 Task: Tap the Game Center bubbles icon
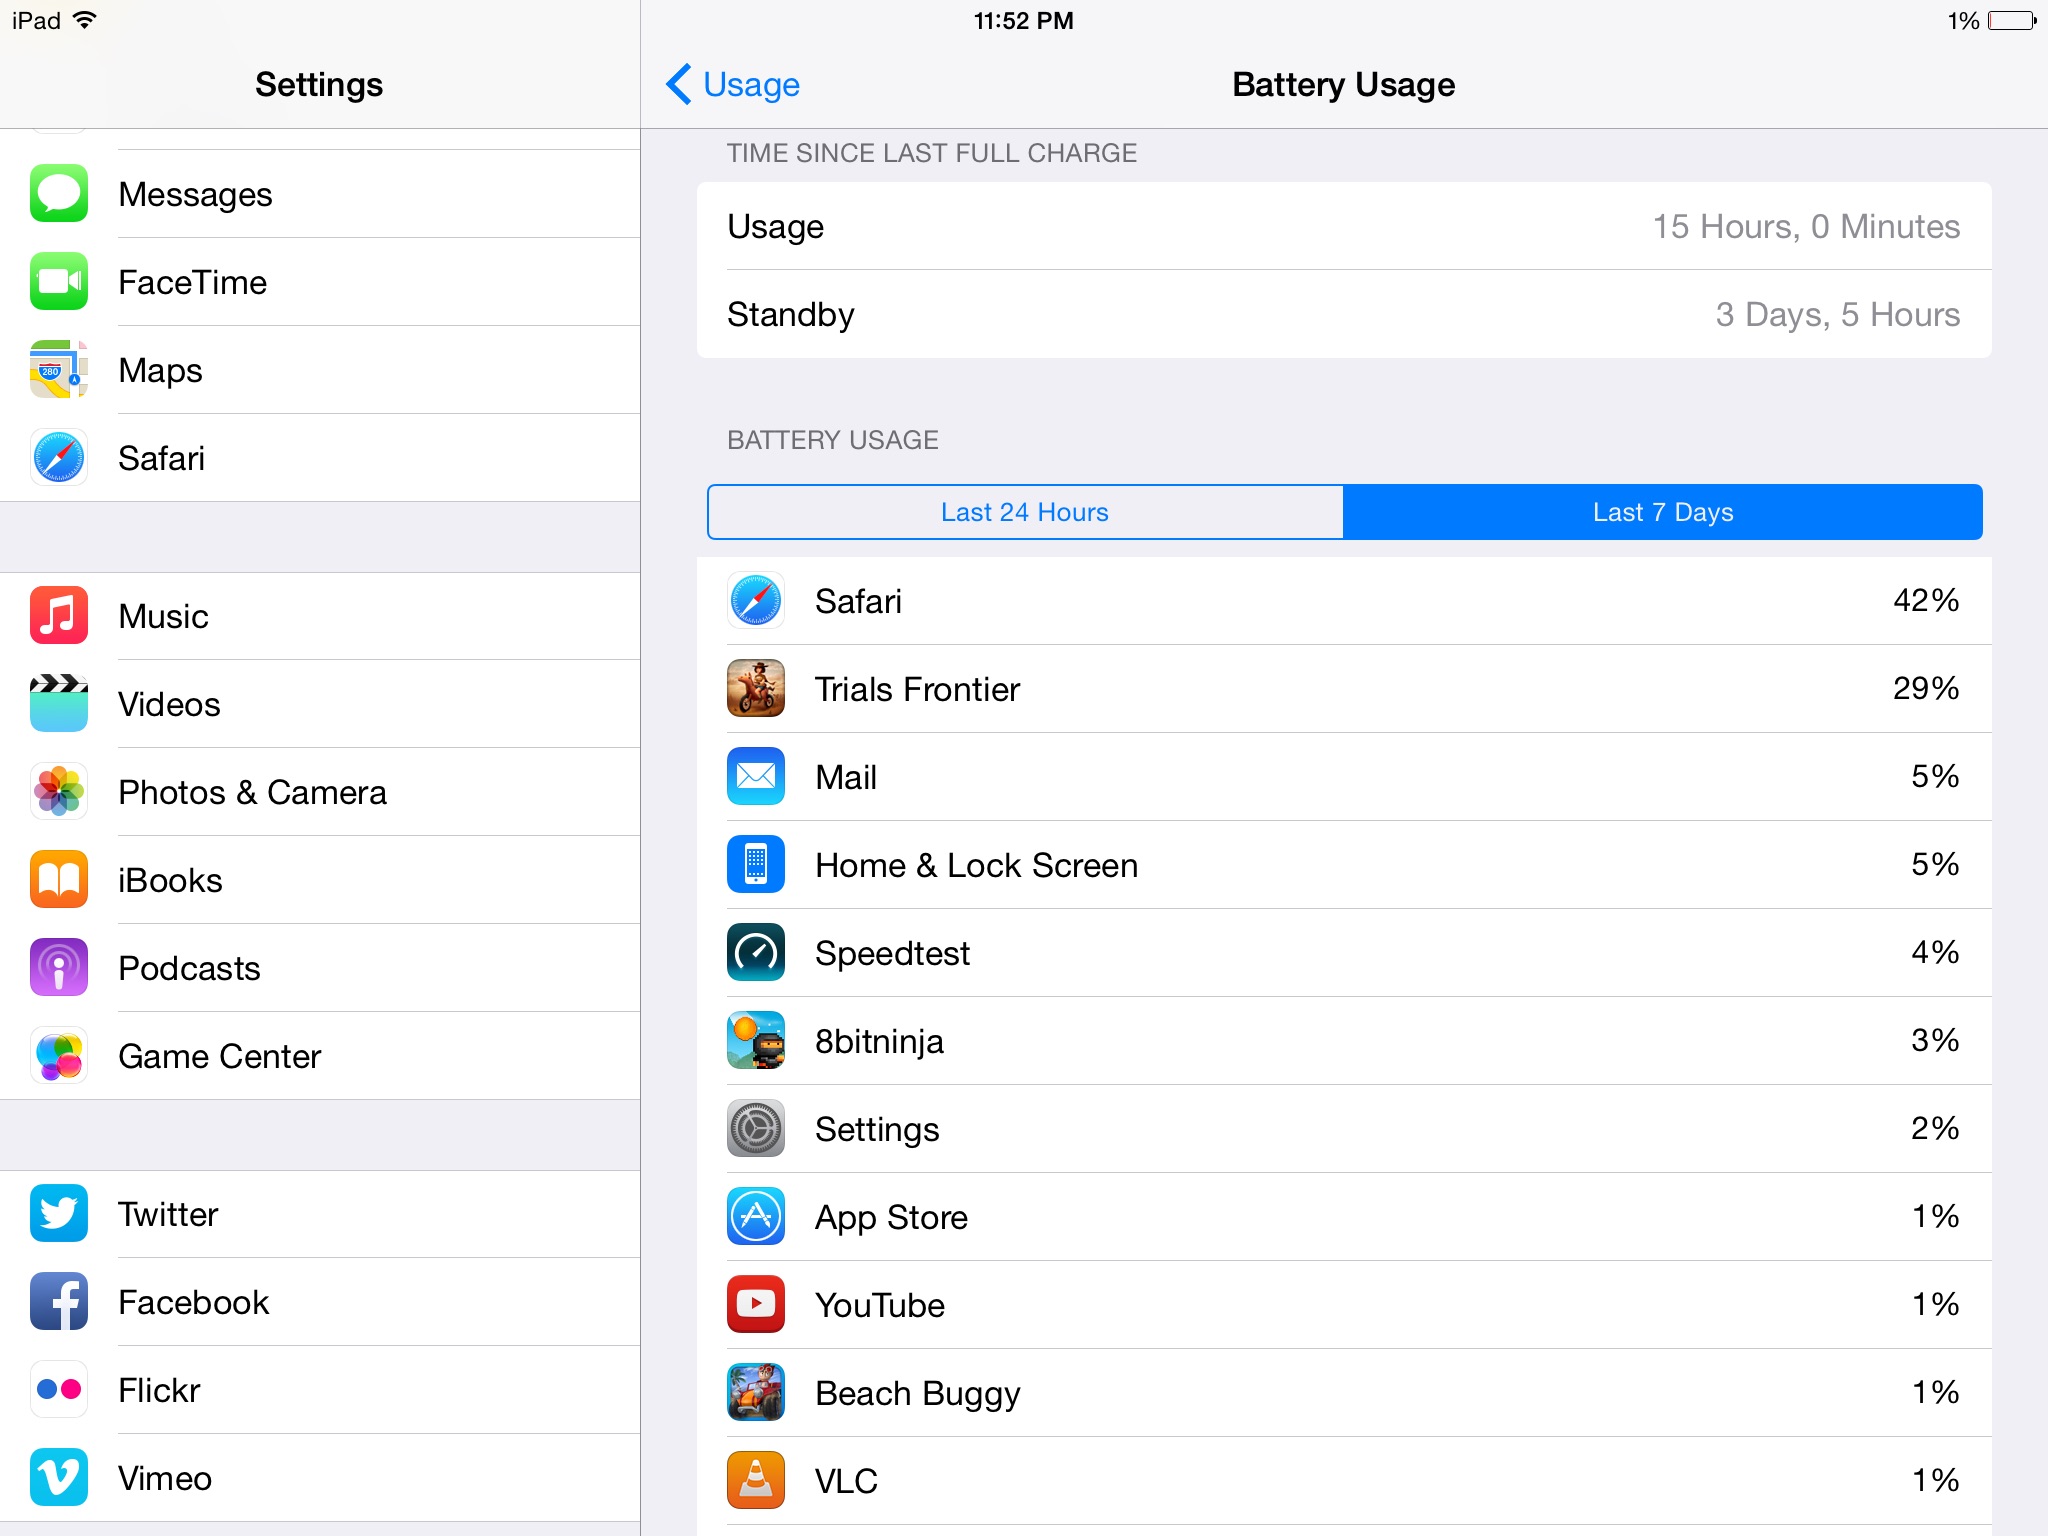[59, 1055]
